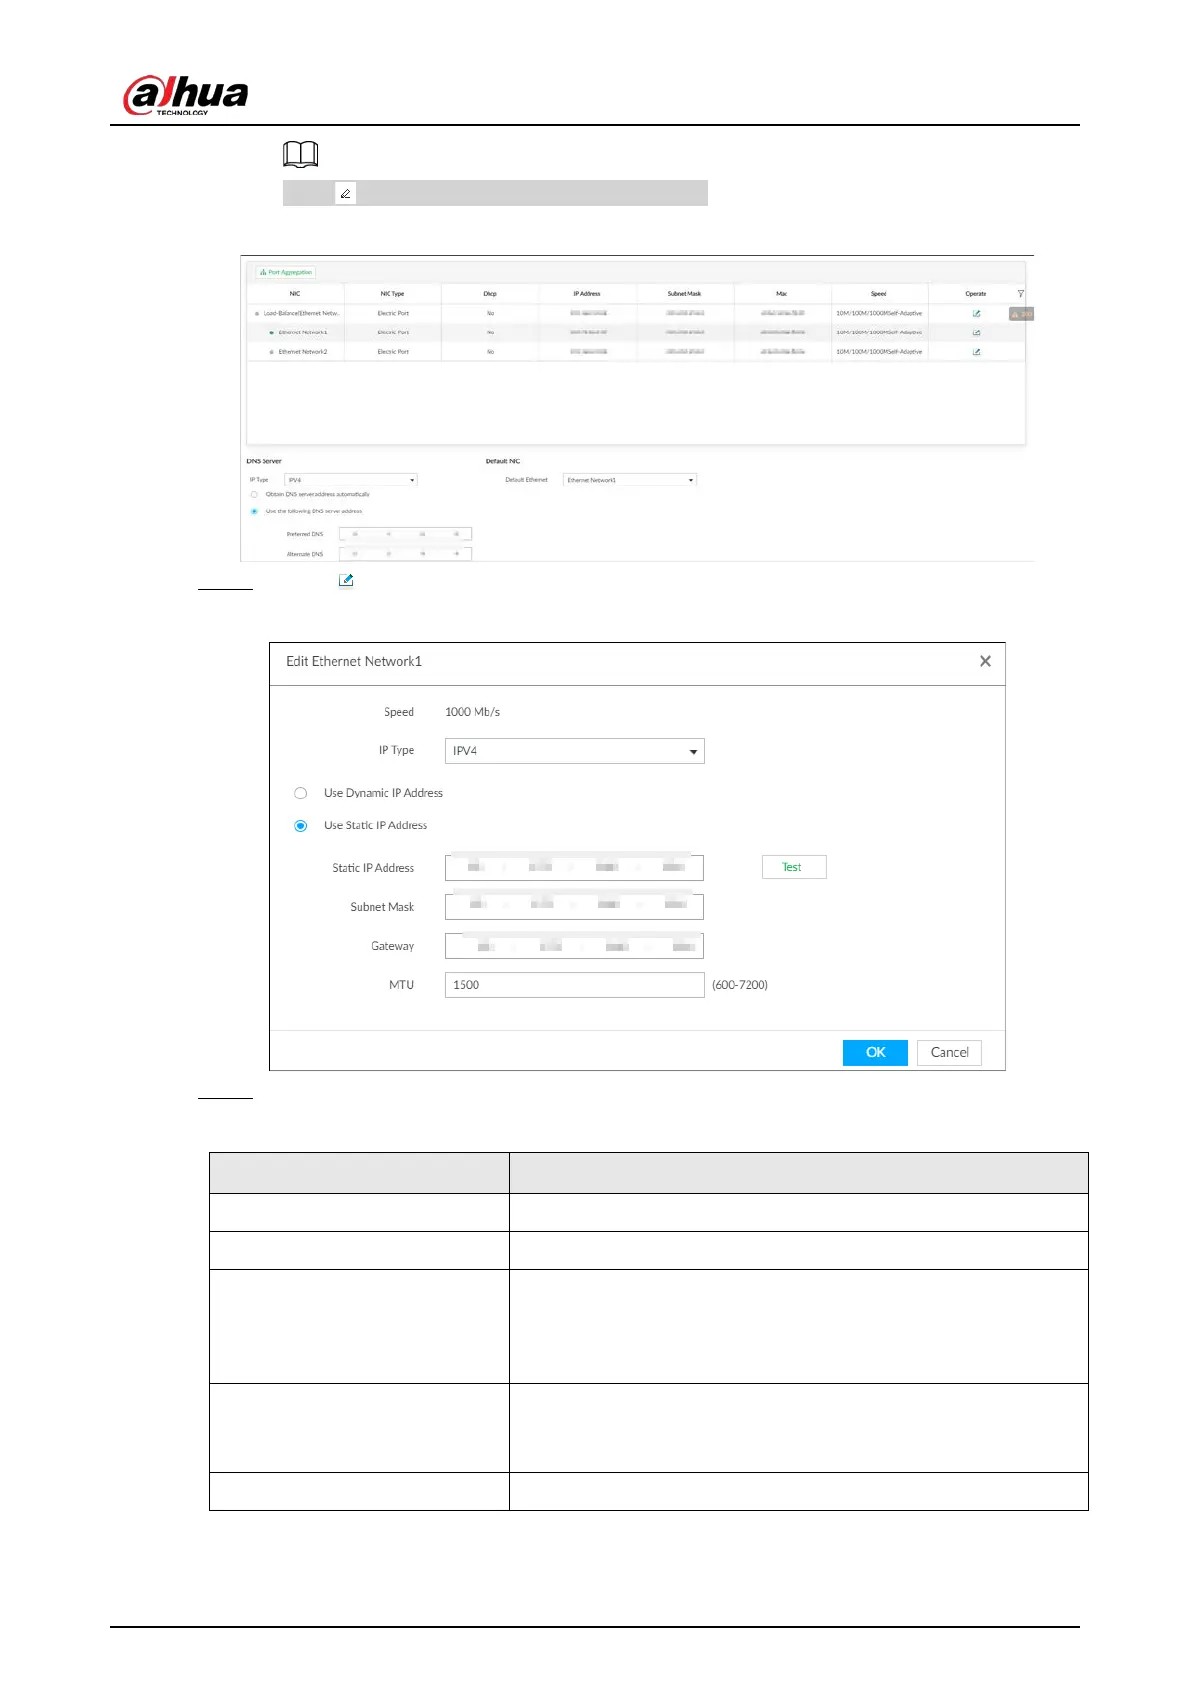
Task: Click the Speed column header
Action: point(879,294)
